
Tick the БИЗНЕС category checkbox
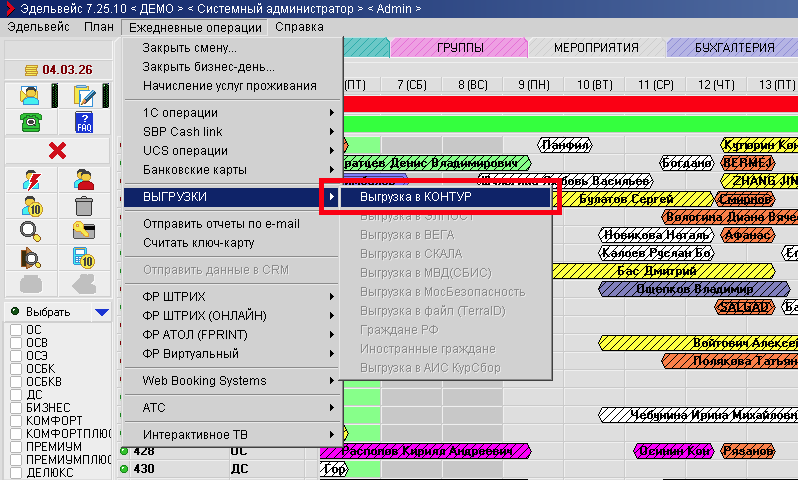click(16, 407)
